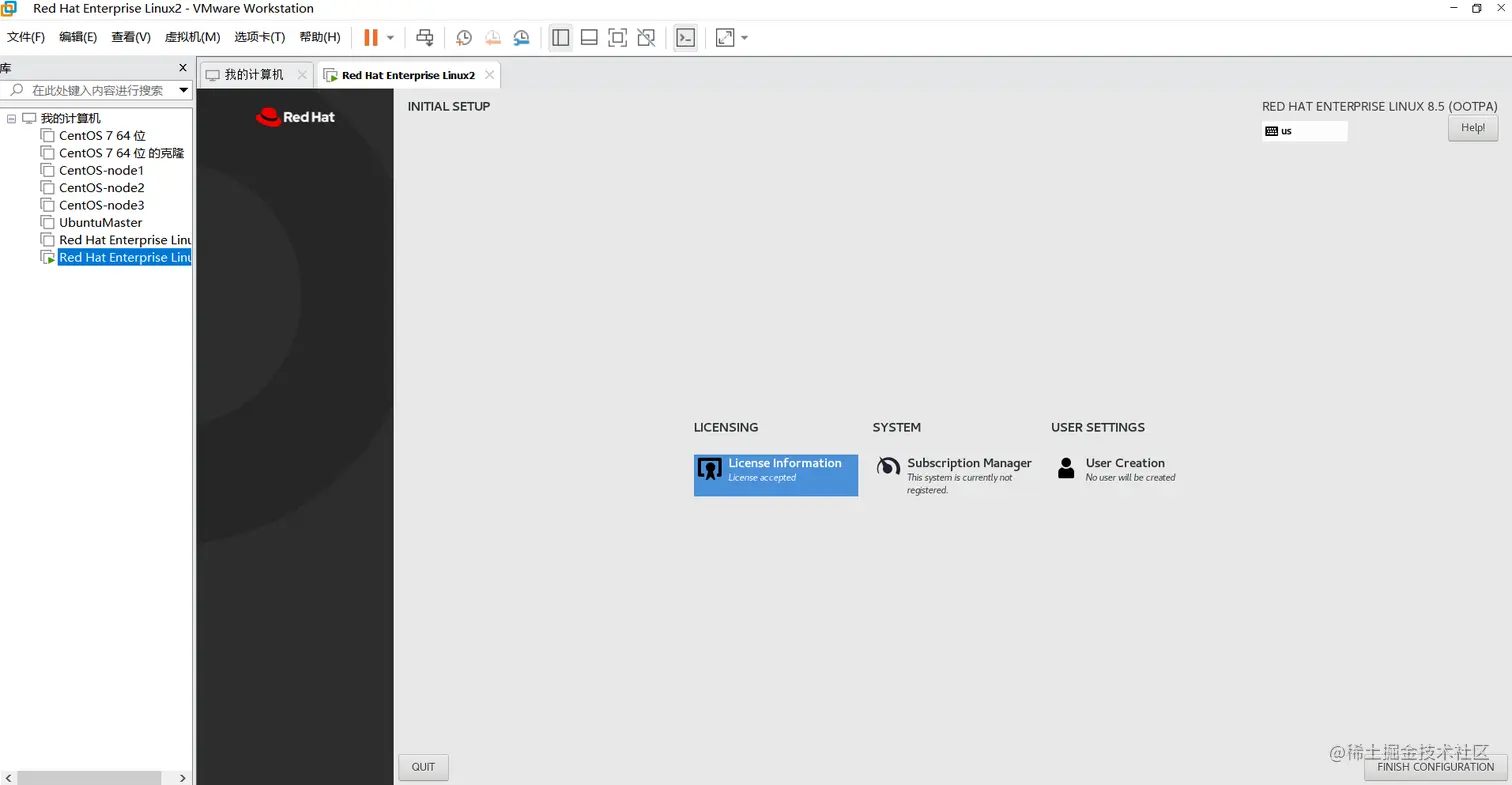Close the library panel with its X
The height and width of the screenshot is (785, 1512).
tap(182, 68)
